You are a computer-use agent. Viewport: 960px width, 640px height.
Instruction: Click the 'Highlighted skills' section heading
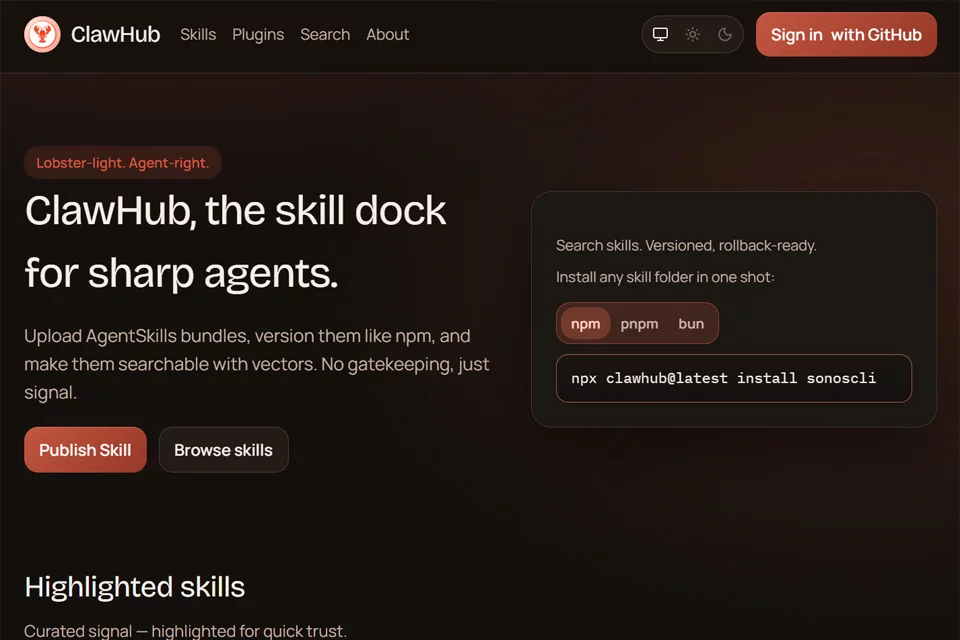pyautogui.click(x=134, y=587)
